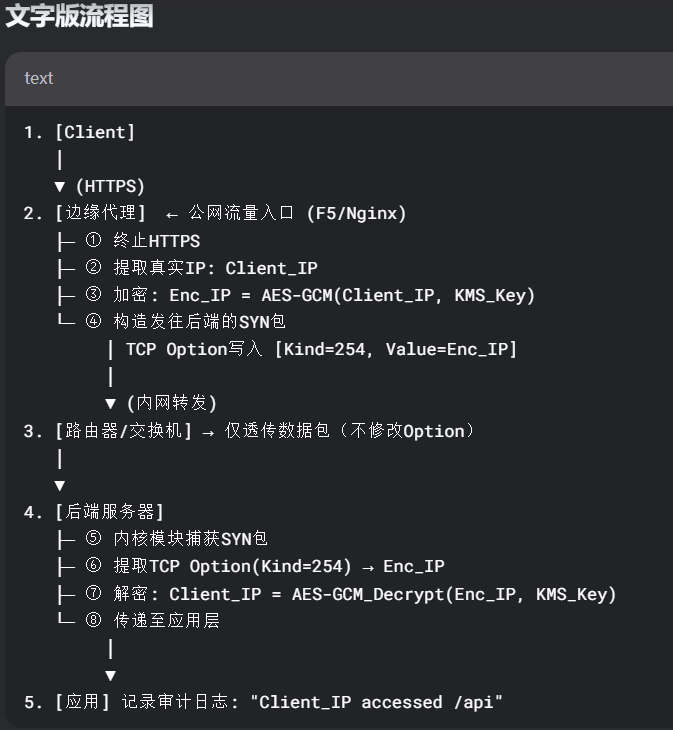Click the text language label

(39, 78)
